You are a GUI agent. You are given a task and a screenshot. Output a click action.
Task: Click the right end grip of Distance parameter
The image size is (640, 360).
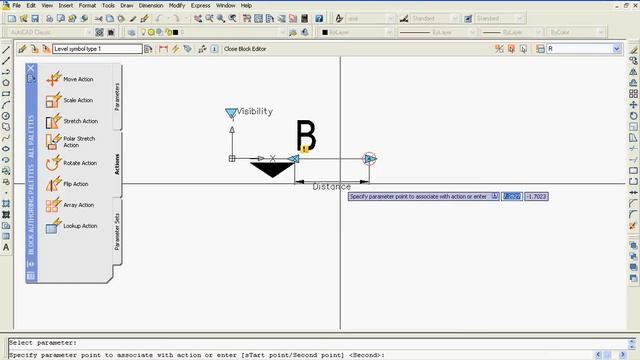(x=370, y=159)
